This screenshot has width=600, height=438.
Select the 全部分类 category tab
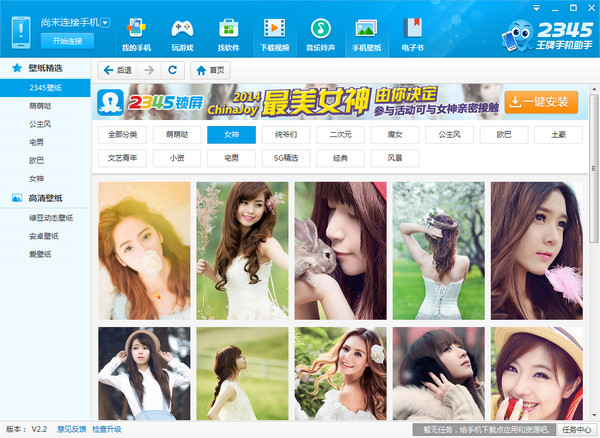click(x=122, y=135)
